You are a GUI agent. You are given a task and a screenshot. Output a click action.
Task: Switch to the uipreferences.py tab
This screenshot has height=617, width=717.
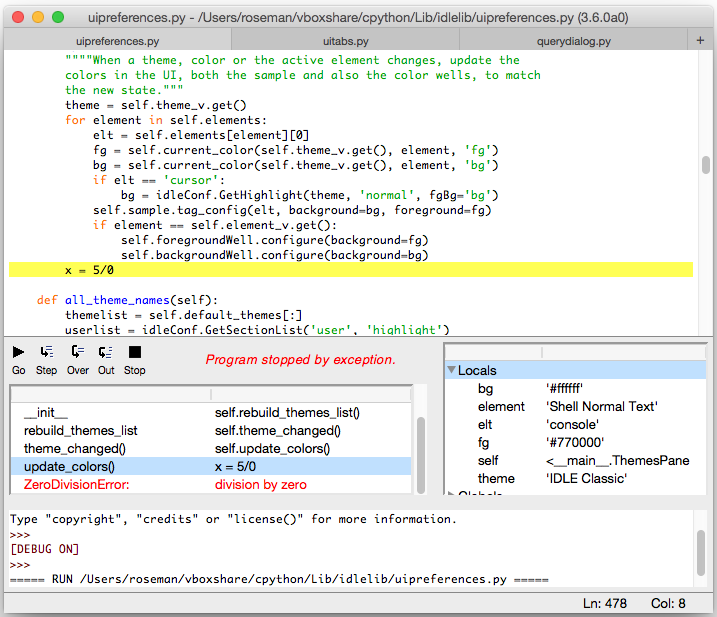tap(118, 41)
